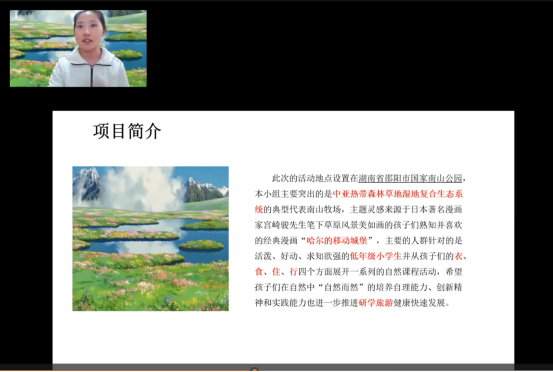Click the slide title 项目简介
This screenshot has width=553, height=372.
pos(127,131)
